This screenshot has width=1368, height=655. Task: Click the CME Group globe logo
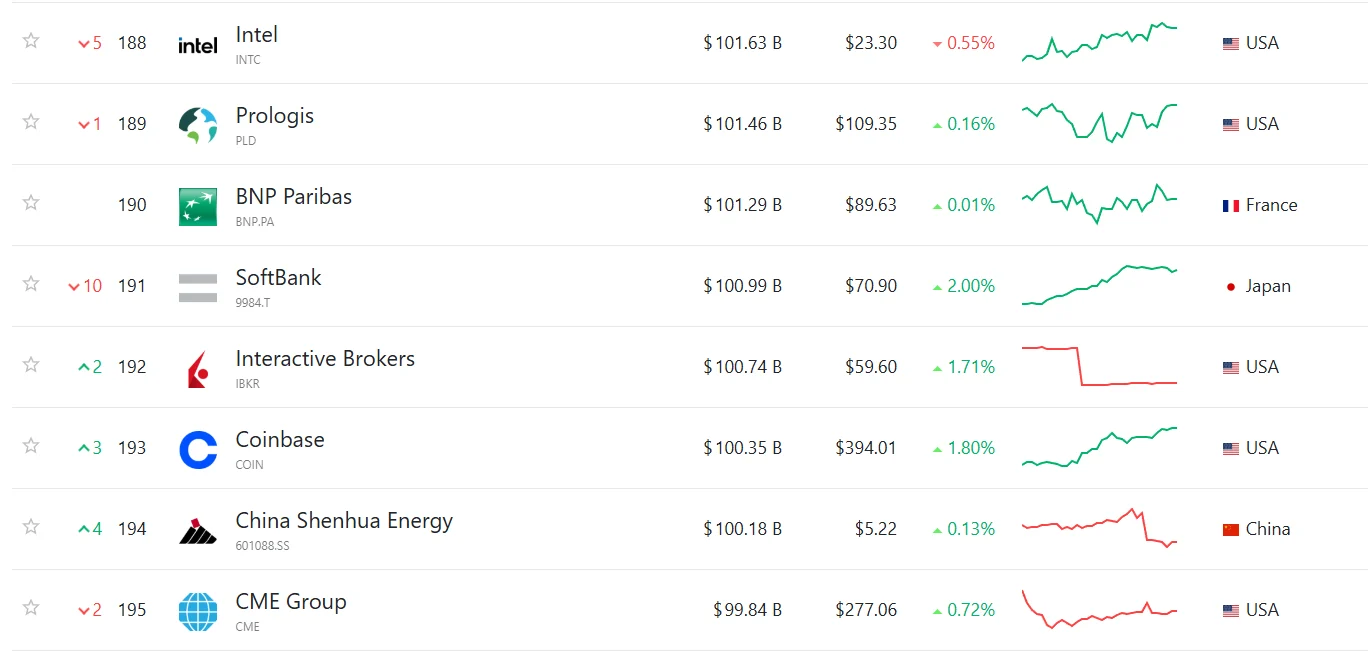pos(197,611)
